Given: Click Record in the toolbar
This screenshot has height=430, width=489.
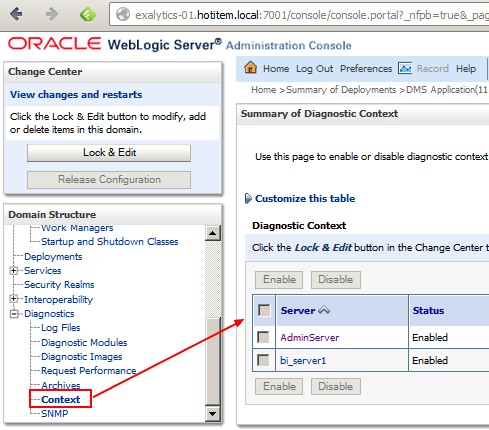Looking at the screenshot, I should pos(433,69).
